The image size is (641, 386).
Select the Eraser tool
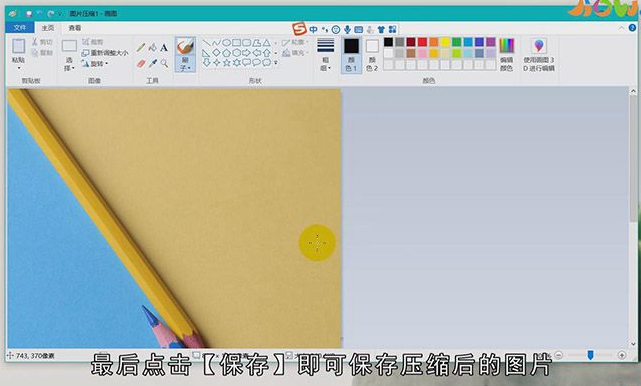(141, 63)
